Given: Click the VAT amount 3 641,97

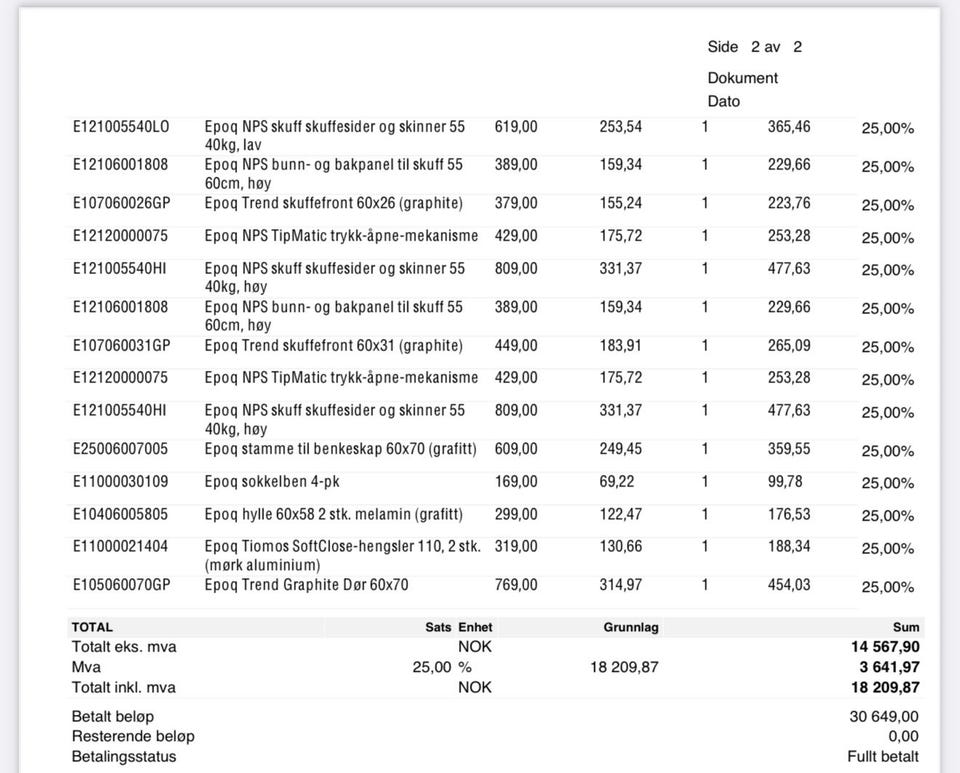Looking at the screenshot, I should (889, 667).
